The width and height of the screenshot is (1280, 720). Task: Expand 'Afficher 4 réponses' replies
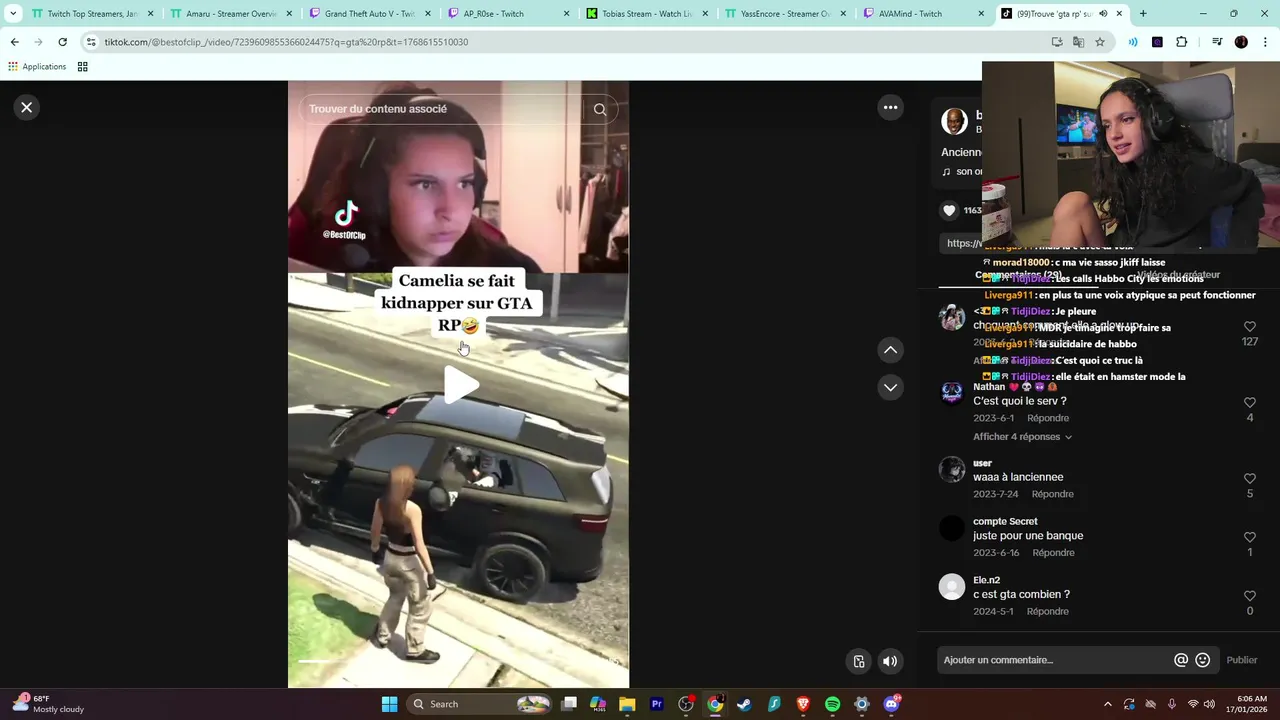[1022, 437]
